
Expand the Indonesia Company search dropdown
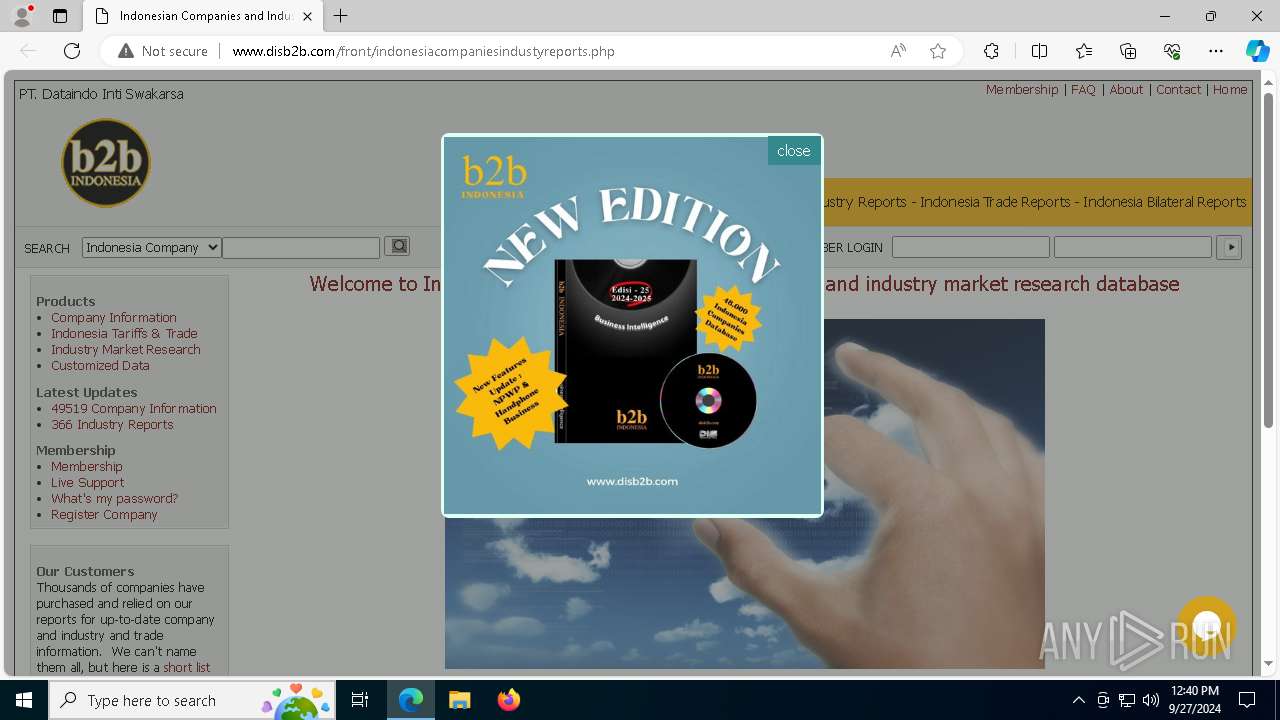tap(152, 247)
